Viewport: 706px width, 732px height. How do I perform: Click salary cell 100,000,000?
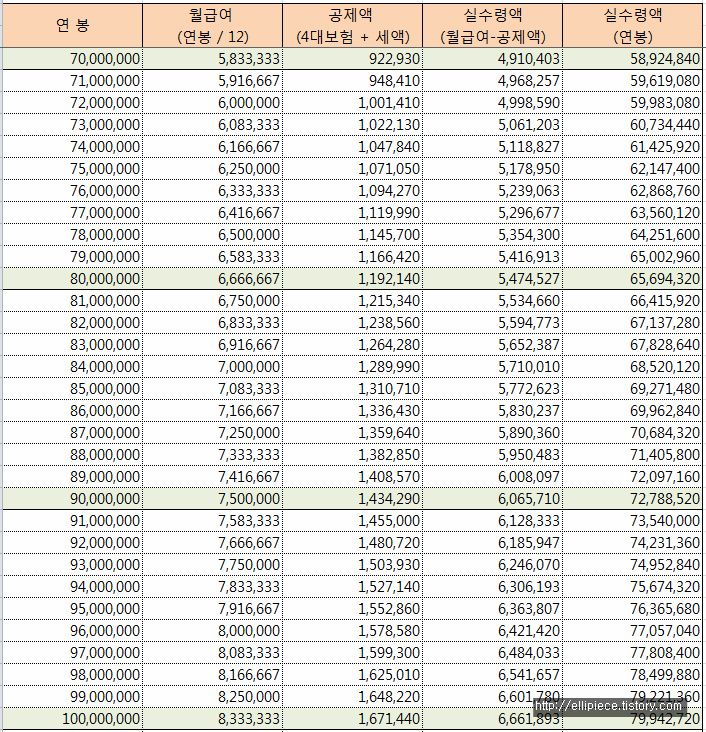pos(72,718)
